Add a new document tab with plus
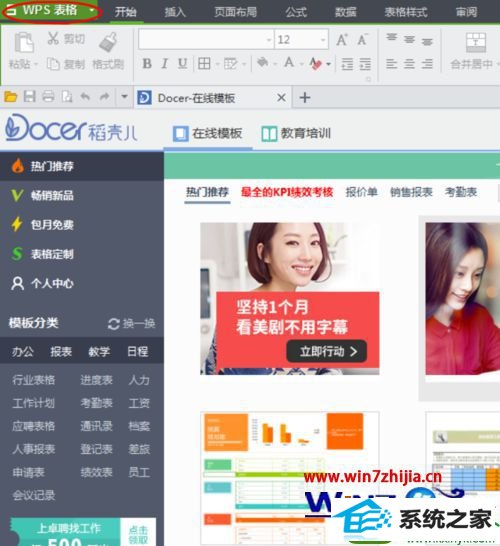Image resolution: width=500 pixels, height=546 pixels. point(305,98)
